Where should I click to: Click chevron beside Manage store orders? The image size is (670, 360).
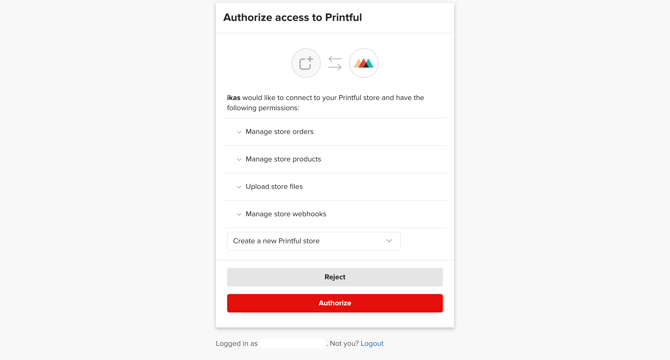click(x=239, y=132)
